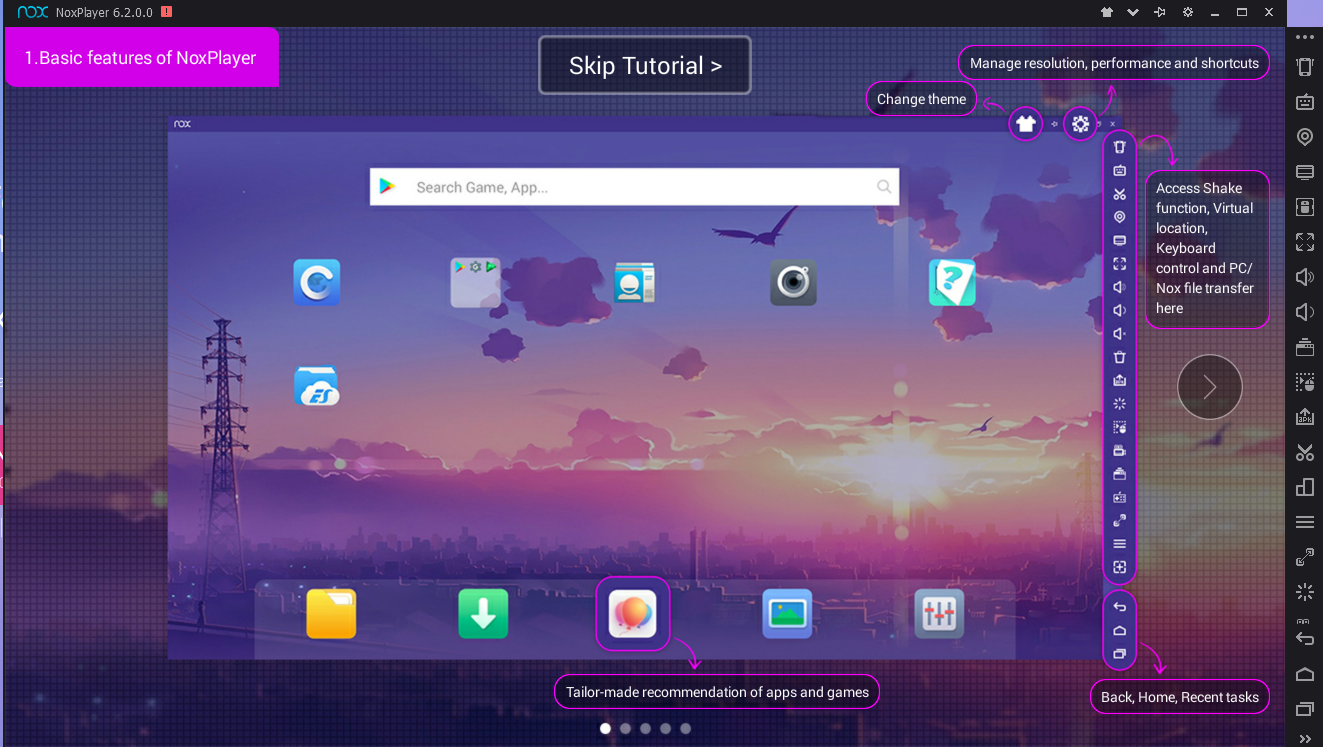This screenshot has width=1323, height=747.
Task: Click the Home button in right sidebar
Action: coord(1304,674)
